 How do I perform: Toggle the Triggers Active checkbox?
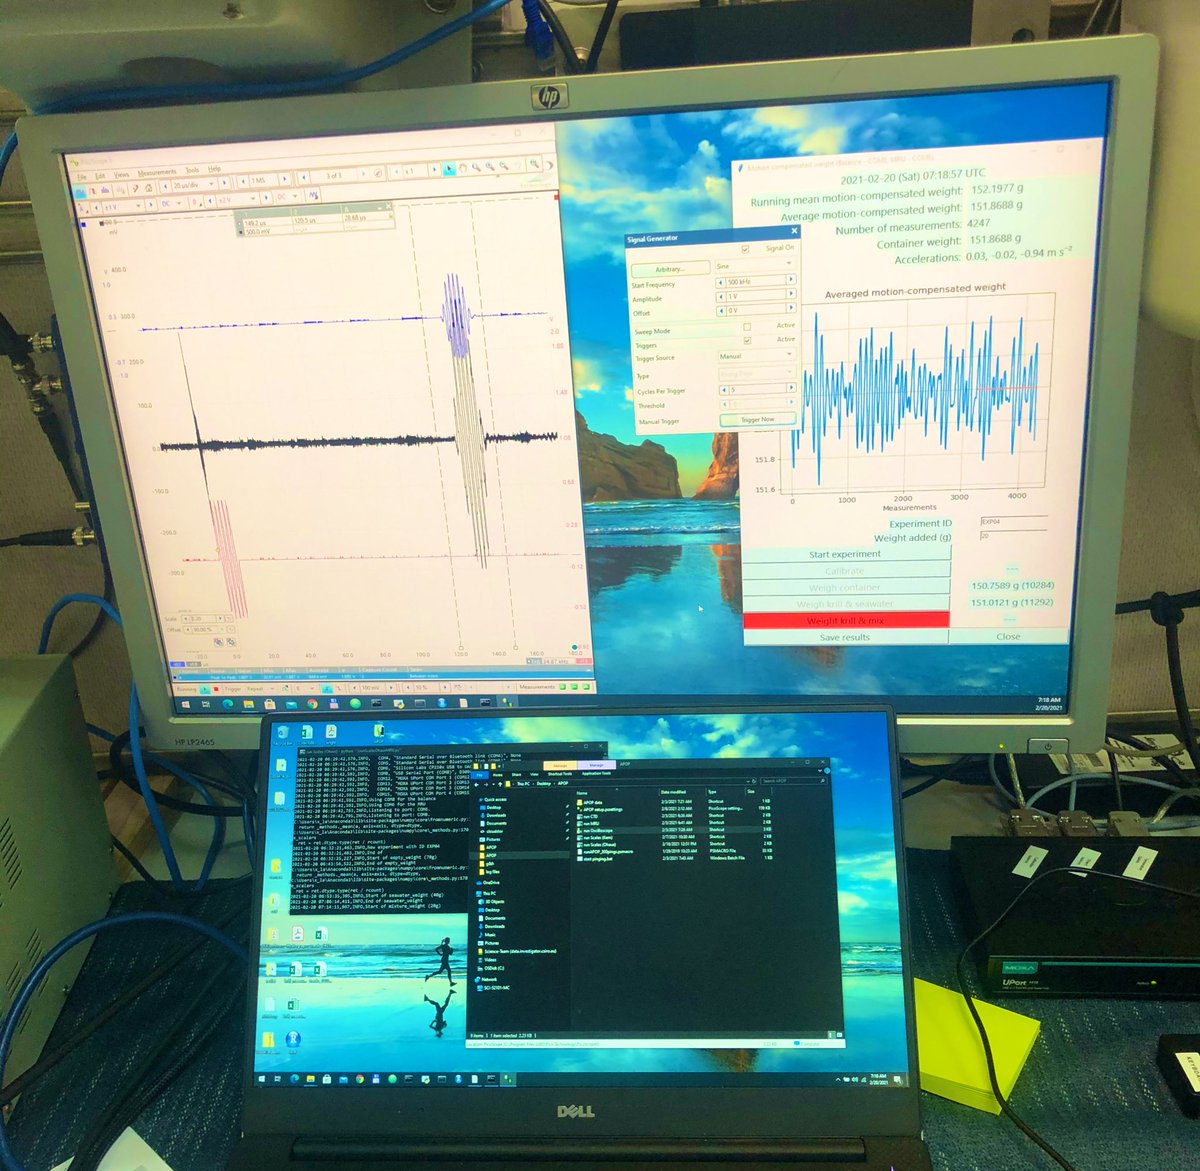(x=747, y=340)
